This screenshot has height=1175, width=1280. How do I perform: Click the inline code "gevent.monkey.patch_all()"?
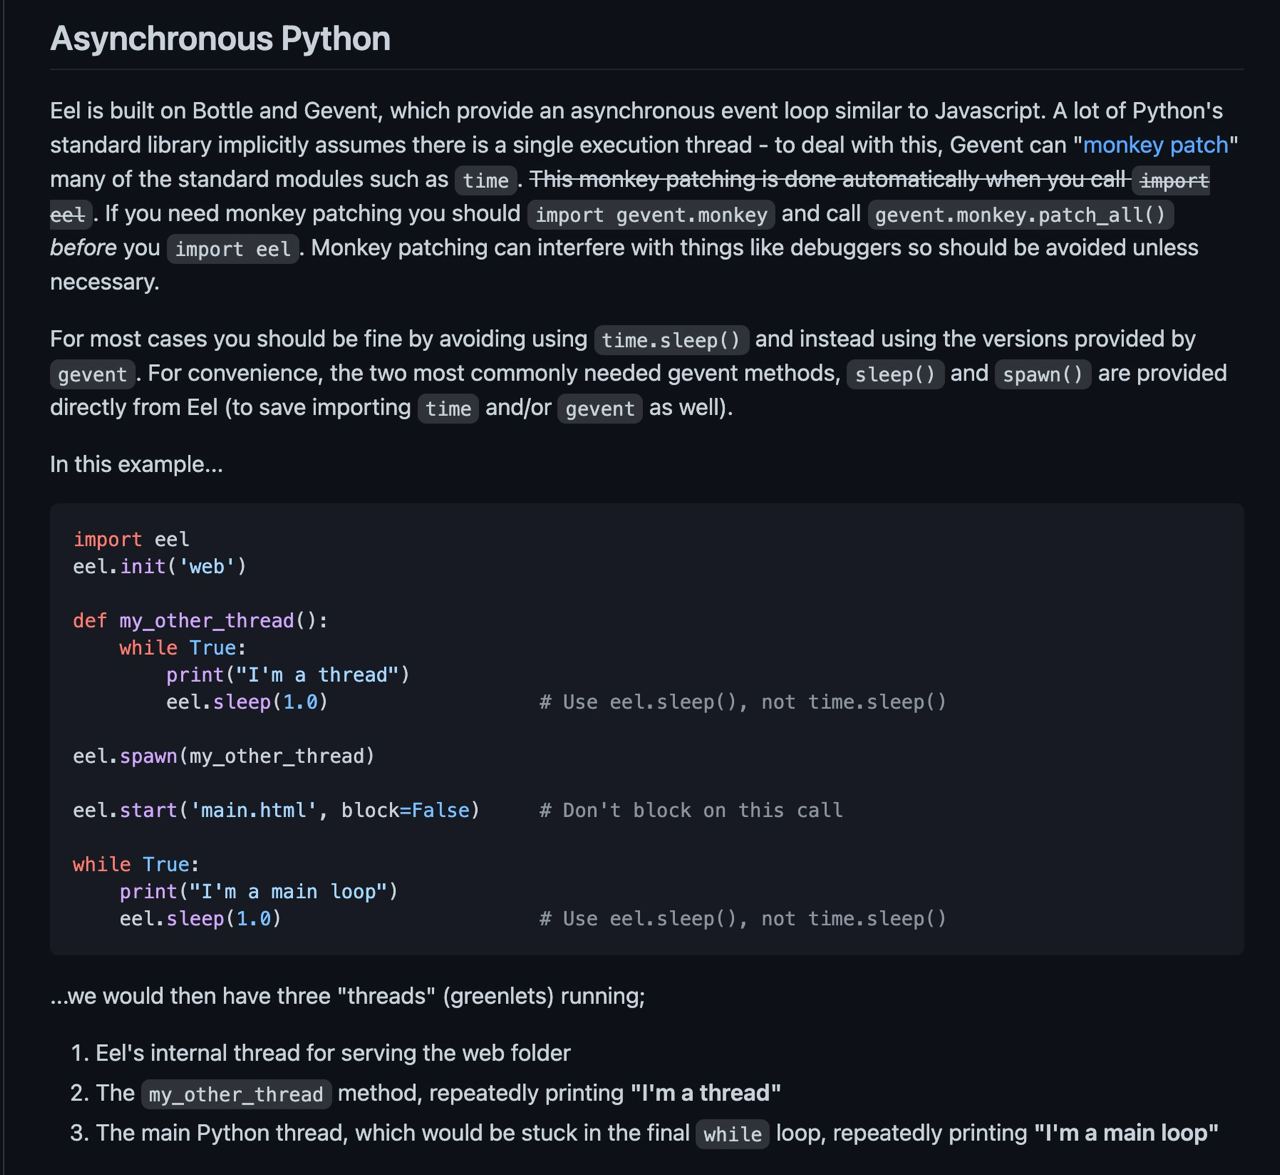(x=1020, y=215)
